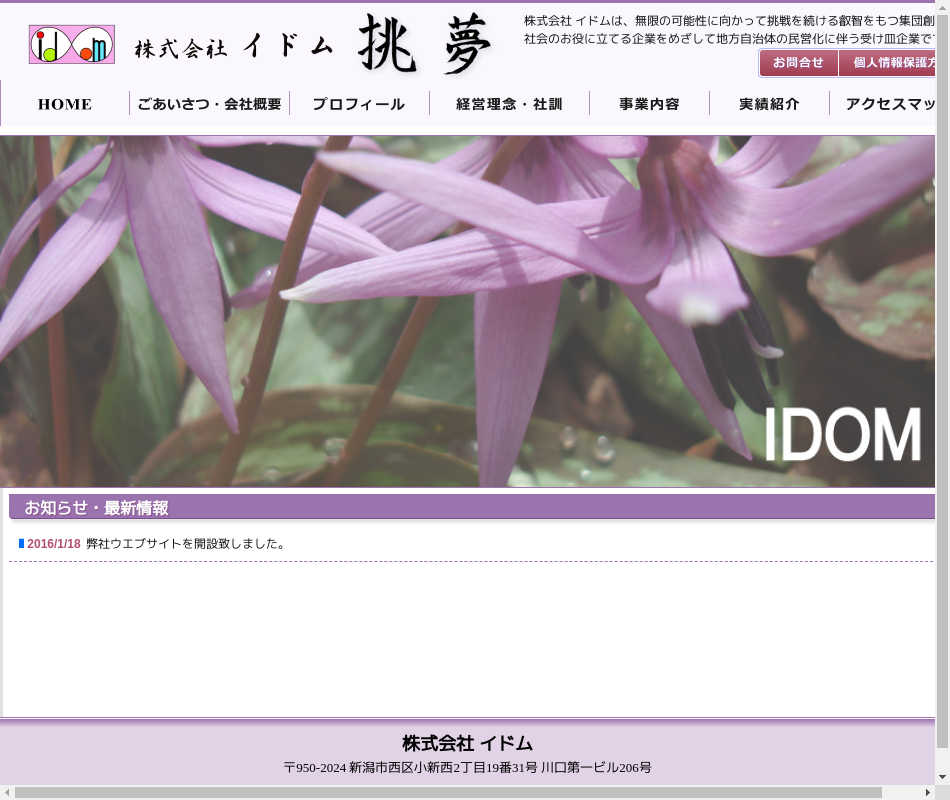Click the vertical scrollbar down arrow
The height and width of the screenshot is (800, 950).
[942, 776]
